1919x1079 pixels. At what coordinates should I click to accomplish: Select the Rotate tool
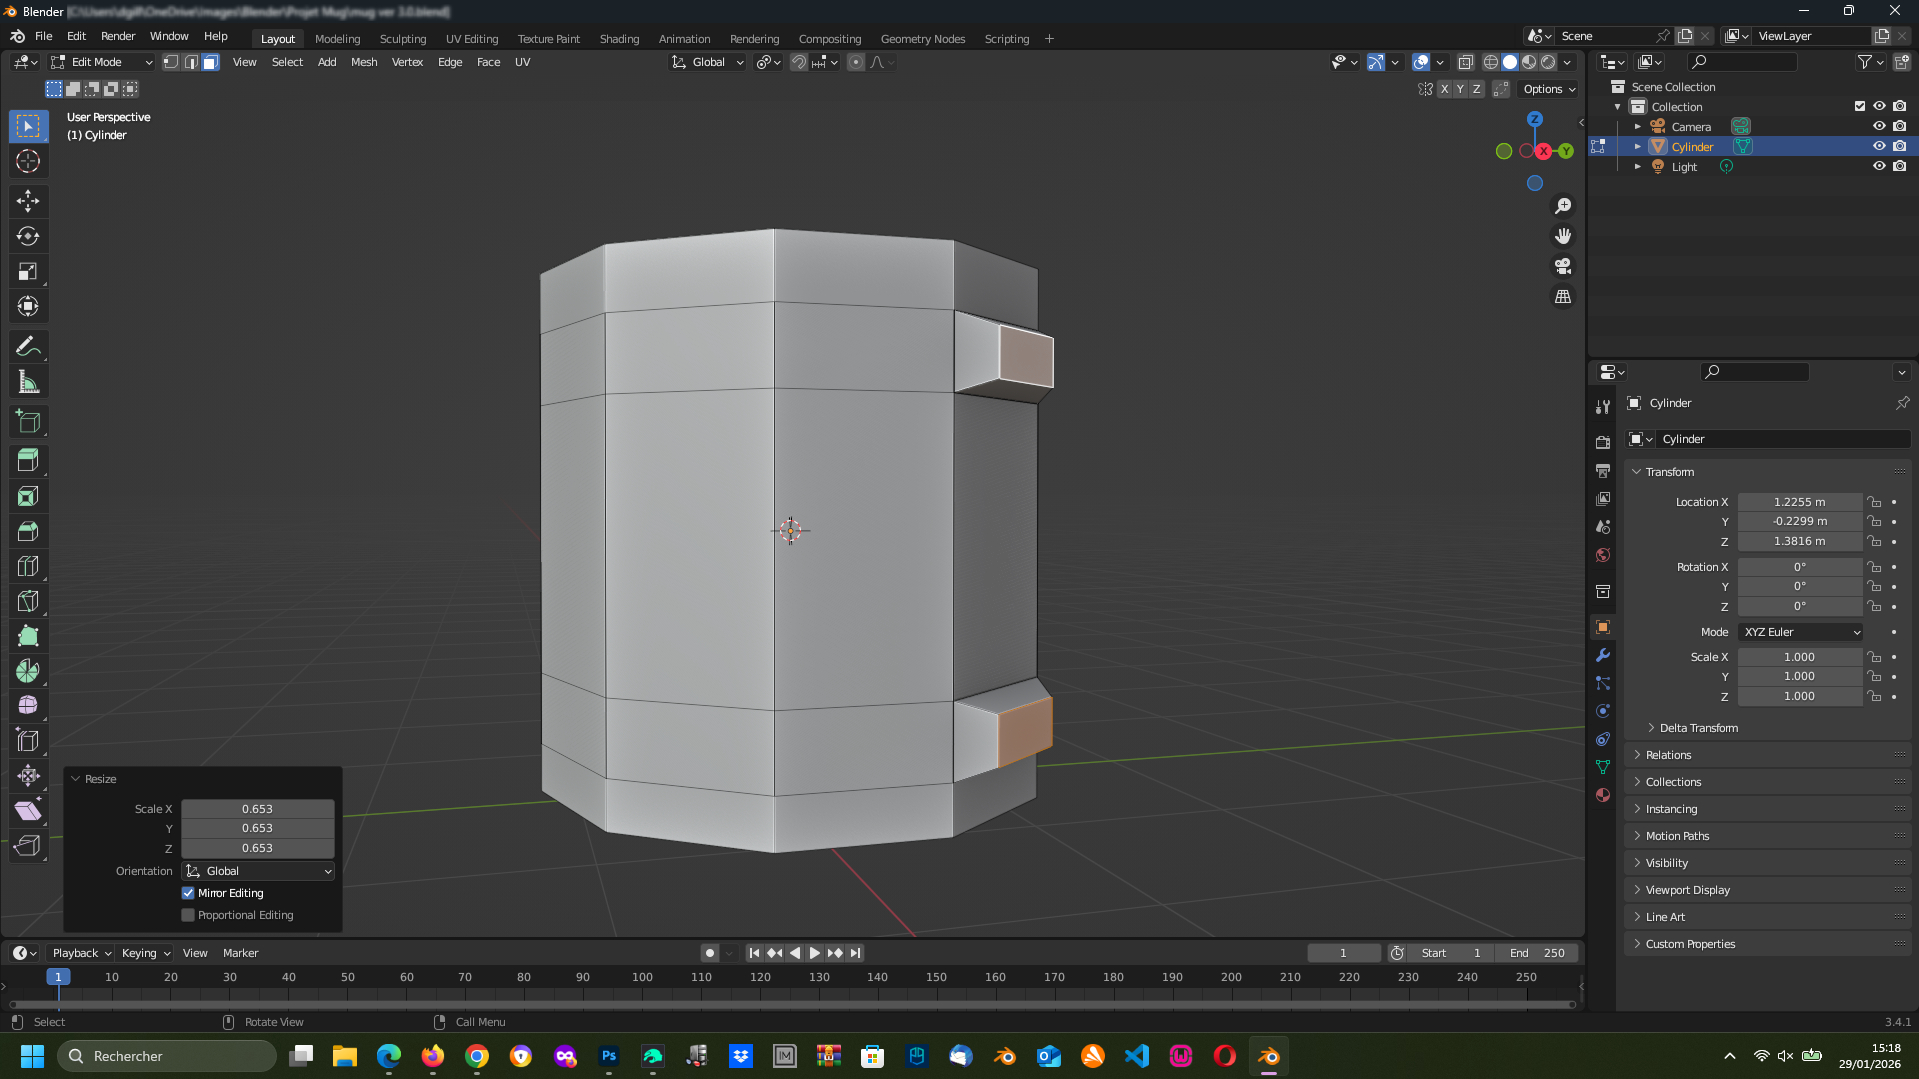coord(28,236)
